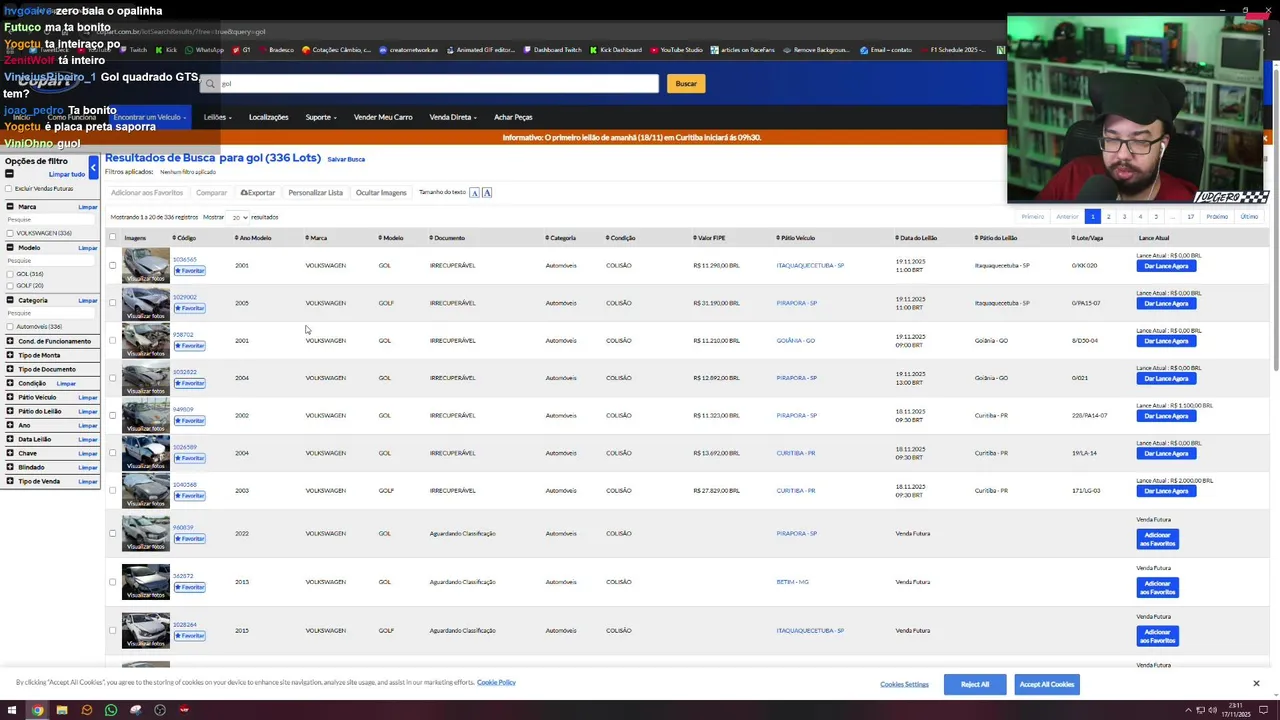
Task: Close the cookie banner X
Action: tap(1256, 683)
